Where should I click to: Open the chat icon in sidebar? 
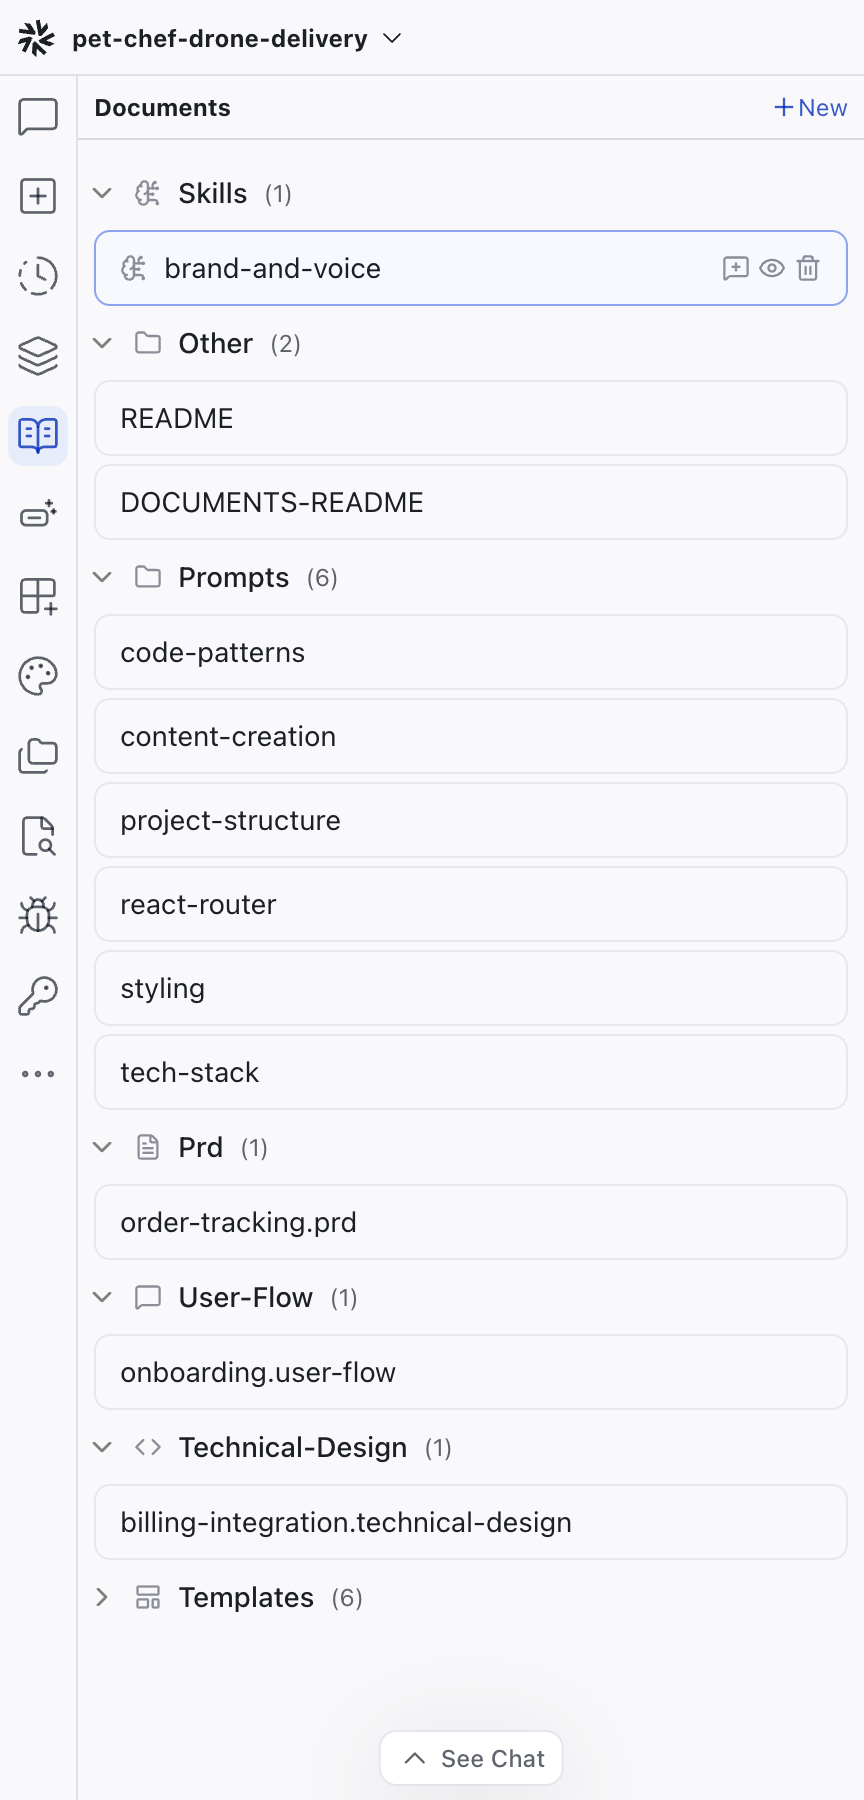click(38, 116)
